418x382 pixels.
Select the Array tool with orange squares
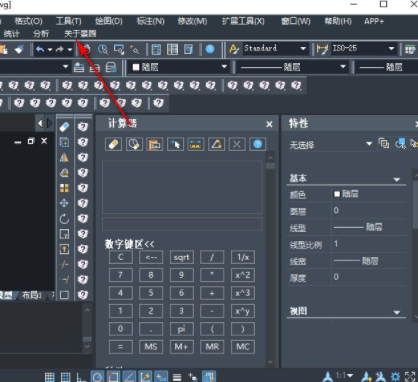[x=64, y=188]
